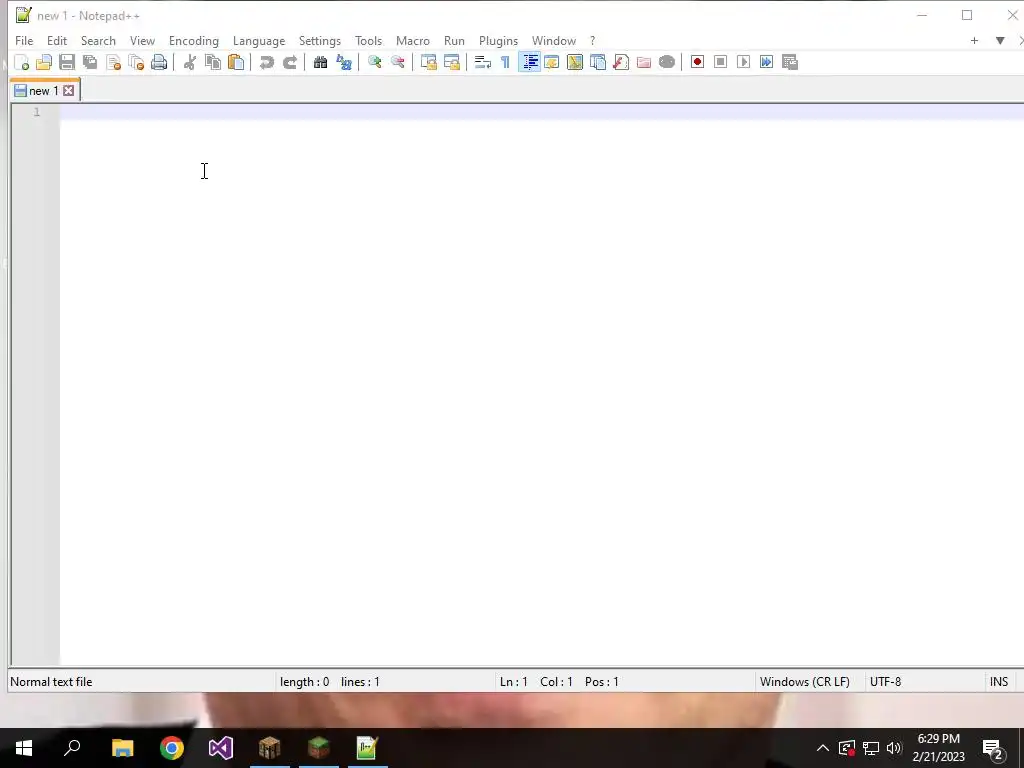Play back the recorded macro
Viewport: 1024px width, 768px height.
[x=743, y=62]
